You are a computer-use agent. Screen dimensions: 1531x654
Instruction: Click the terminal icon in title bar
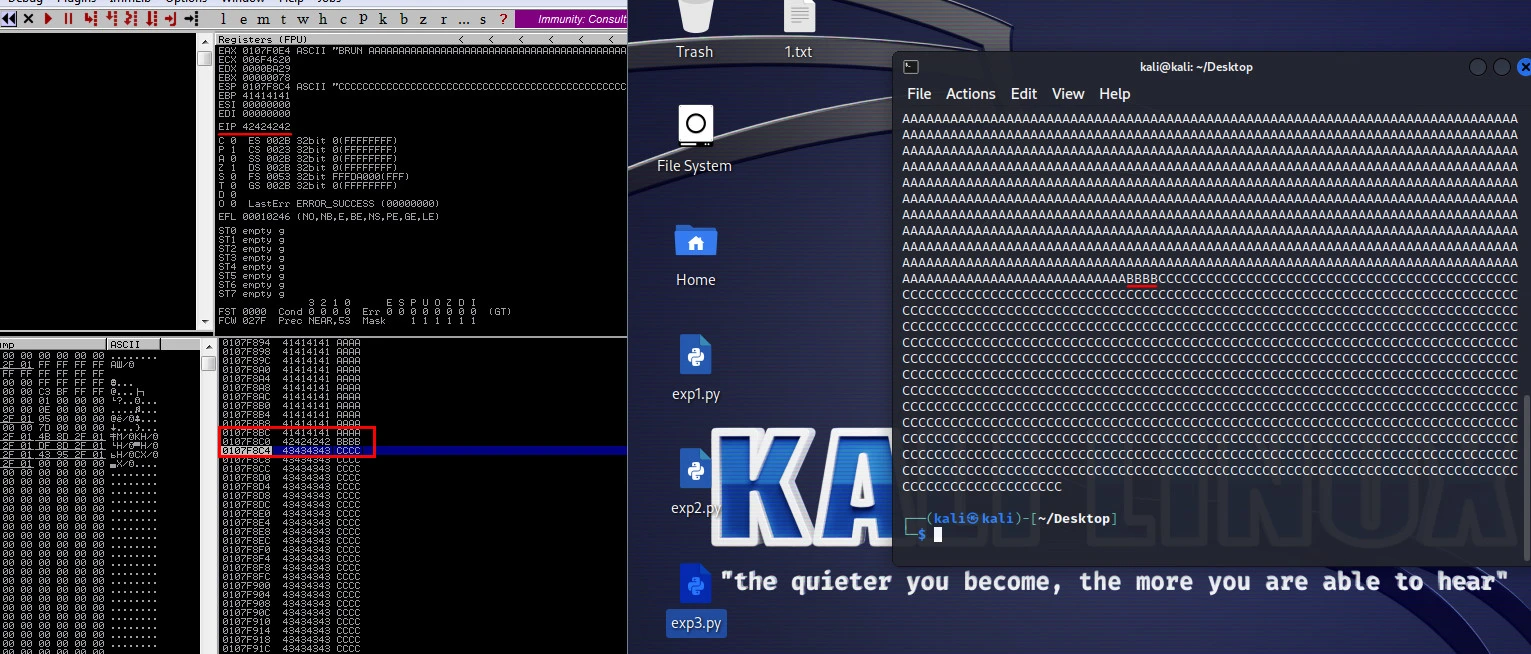pos(910,67)
